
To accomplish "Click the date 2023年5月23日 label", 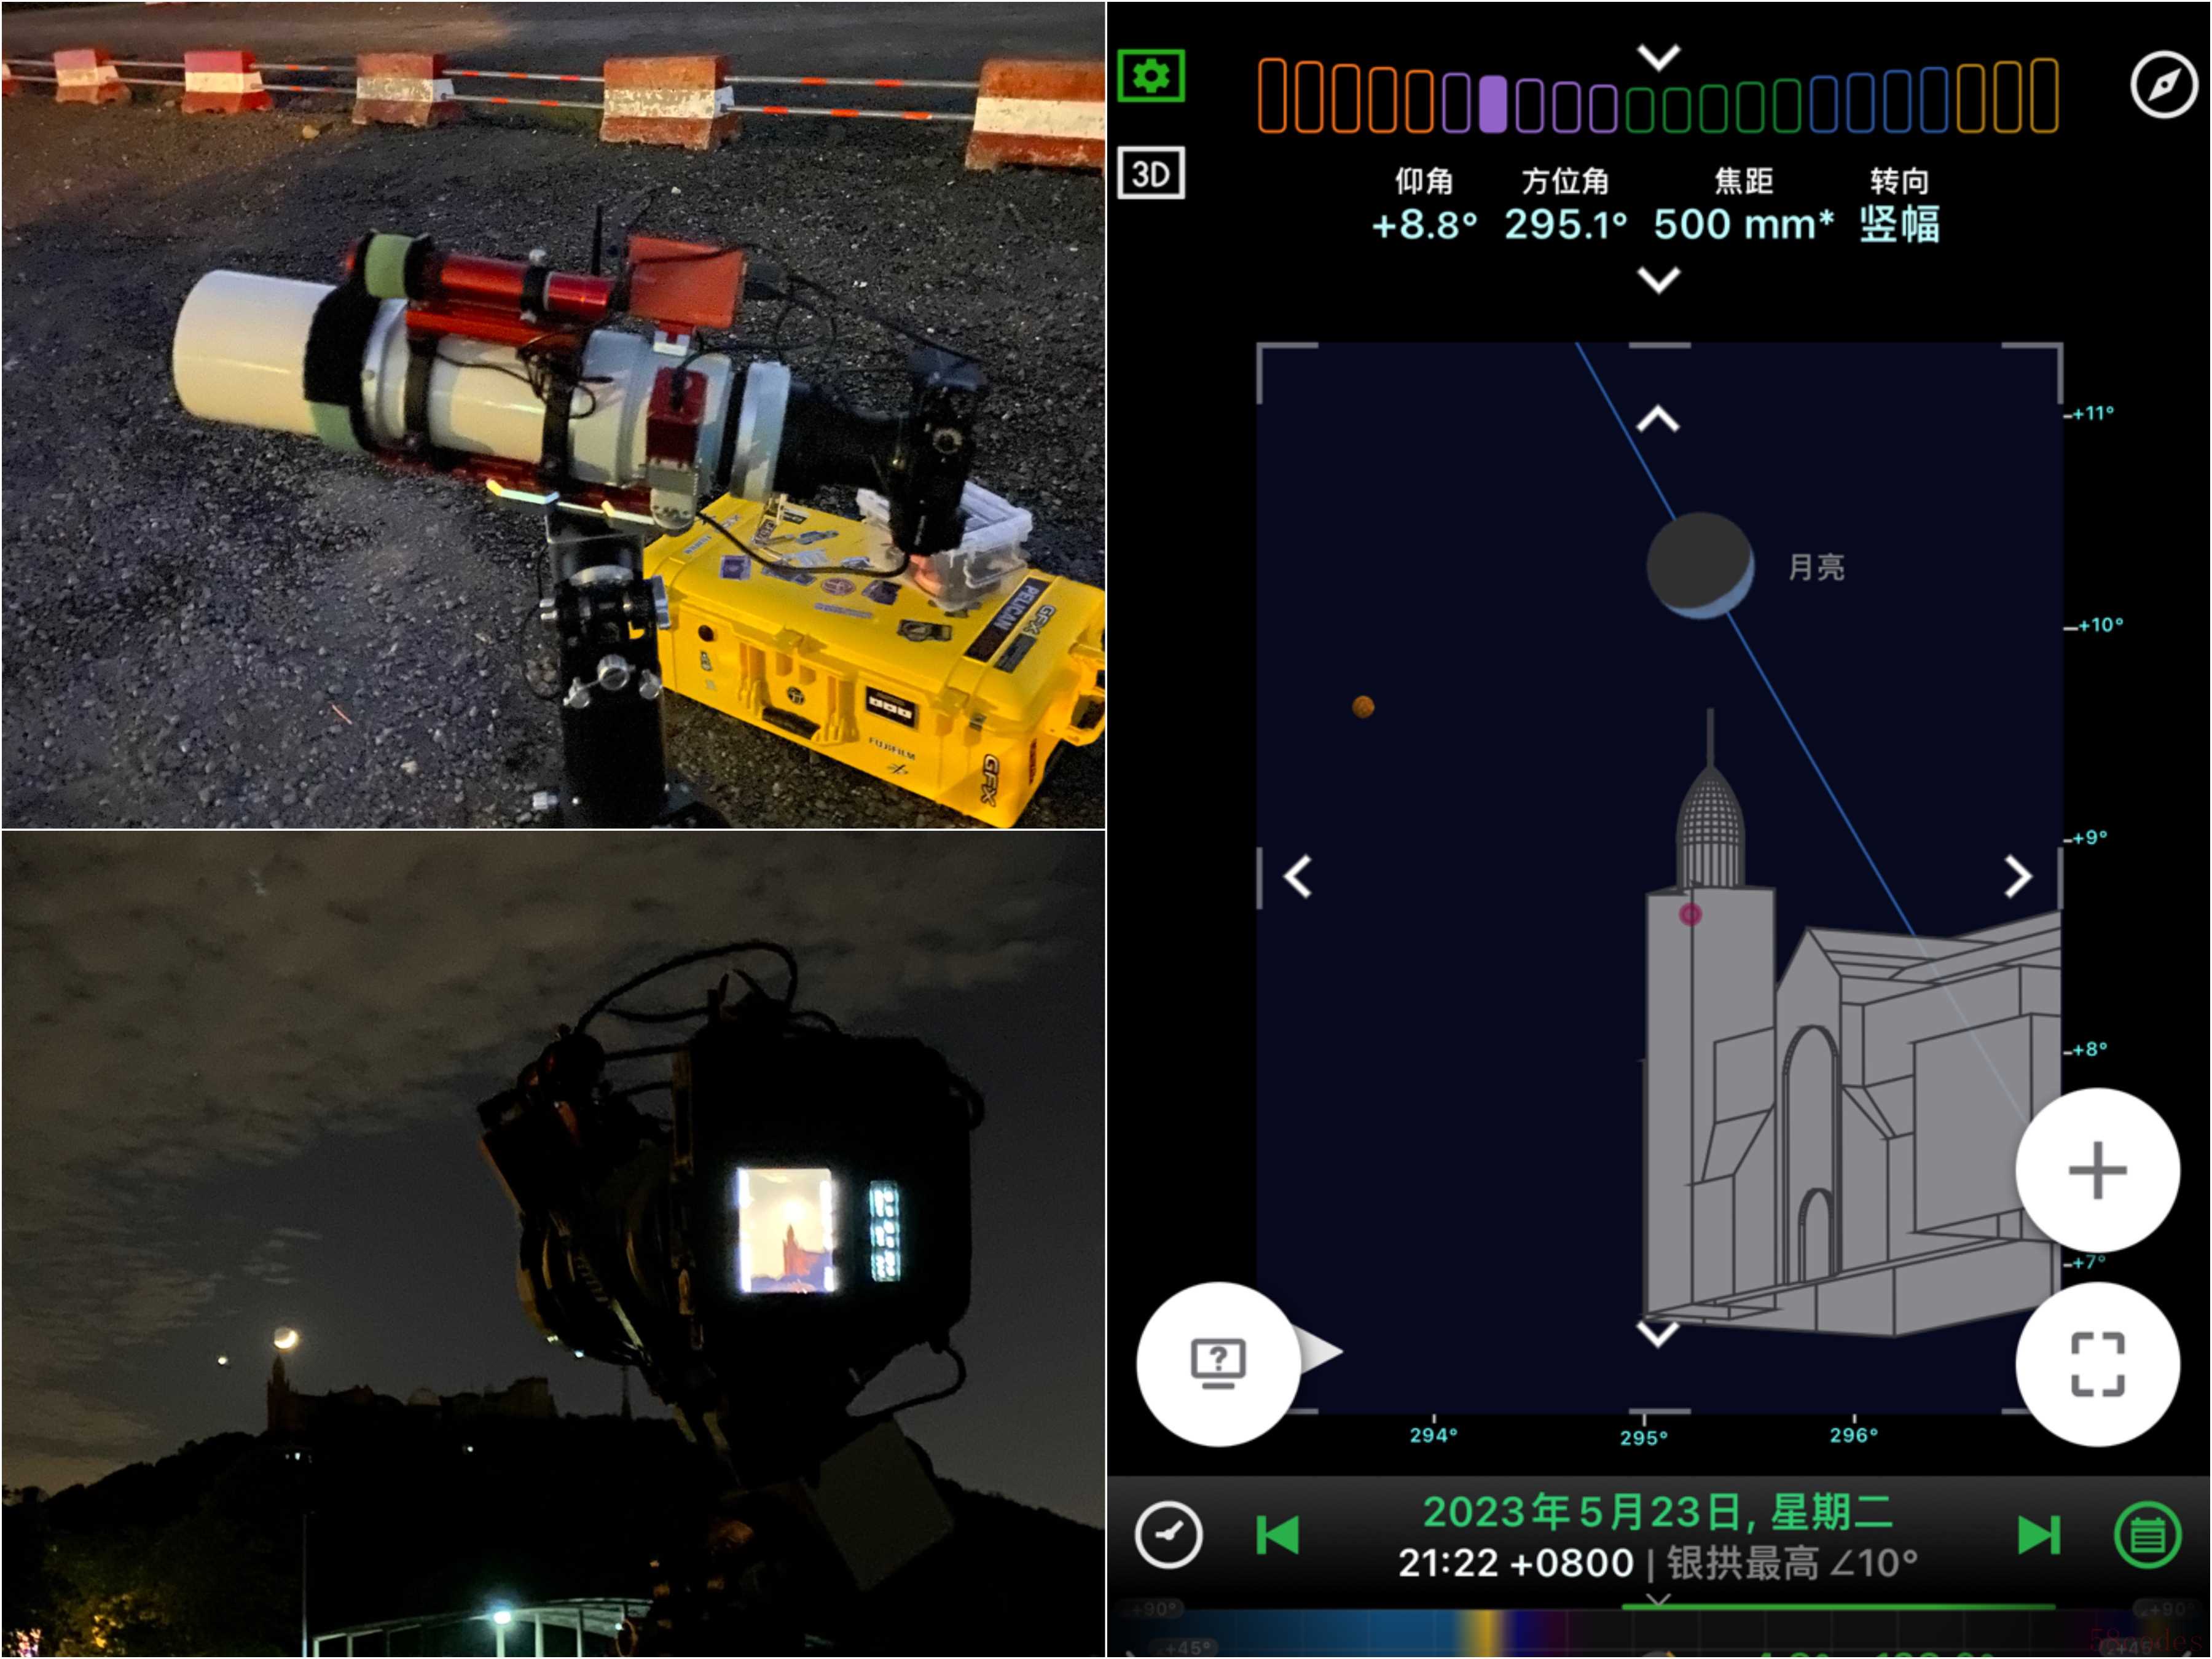I will pos(1657,1512).
